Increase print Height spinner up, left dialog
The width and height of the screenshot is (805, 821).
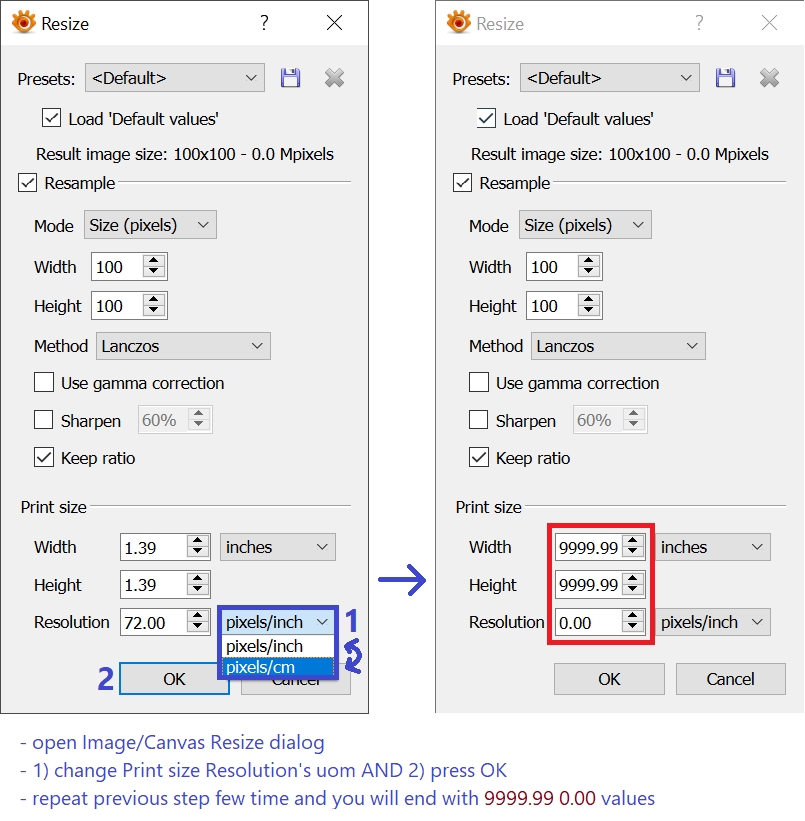click(x=197, y=579)
